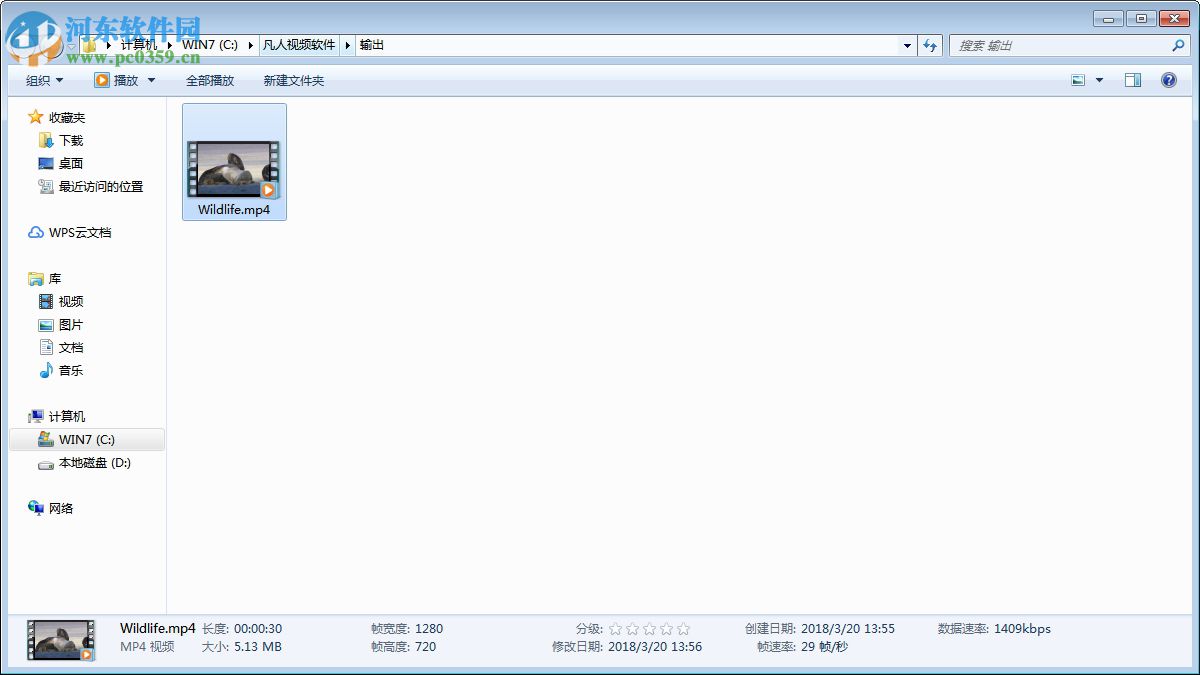Click 输出 in the address path
The width and height of the screenshot is (1200, 675).
[372, 45]
